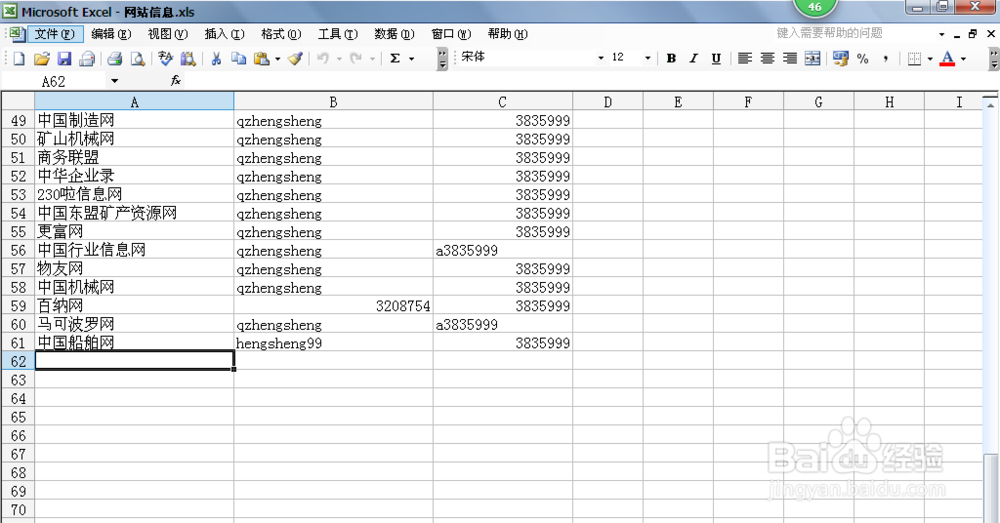1000x523 pixels.
Task: Align cell text left
Action: 744,59
